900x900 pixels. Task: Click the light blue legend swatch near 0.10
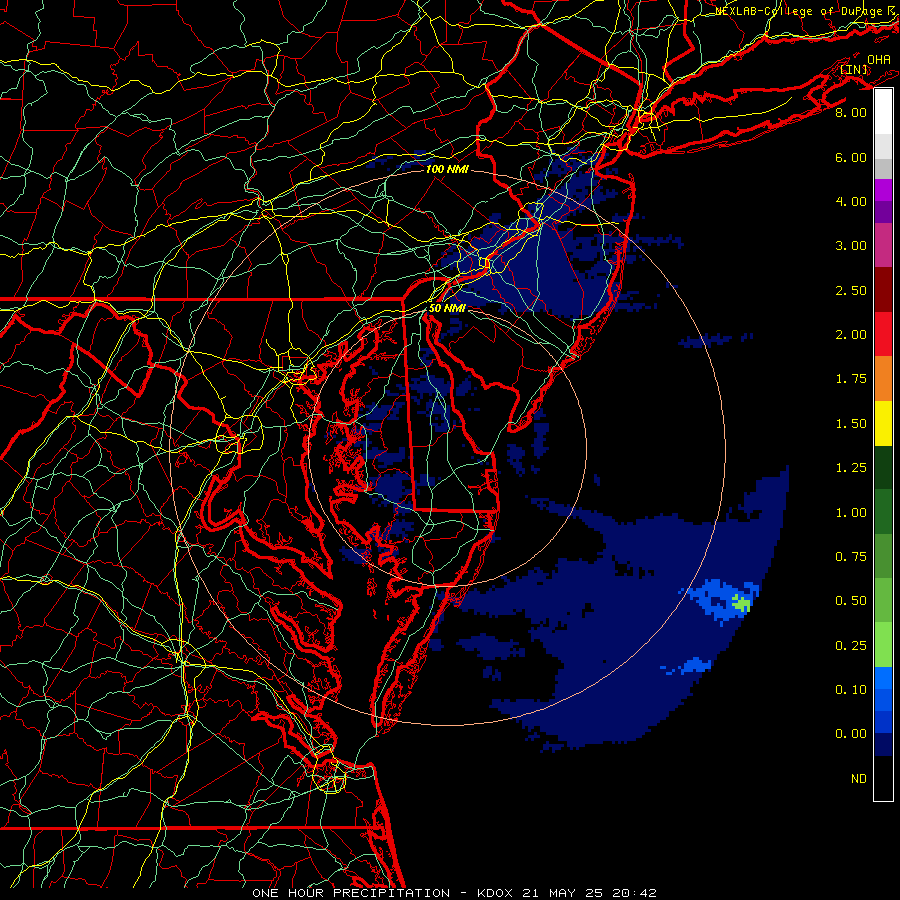pos(883,678)
